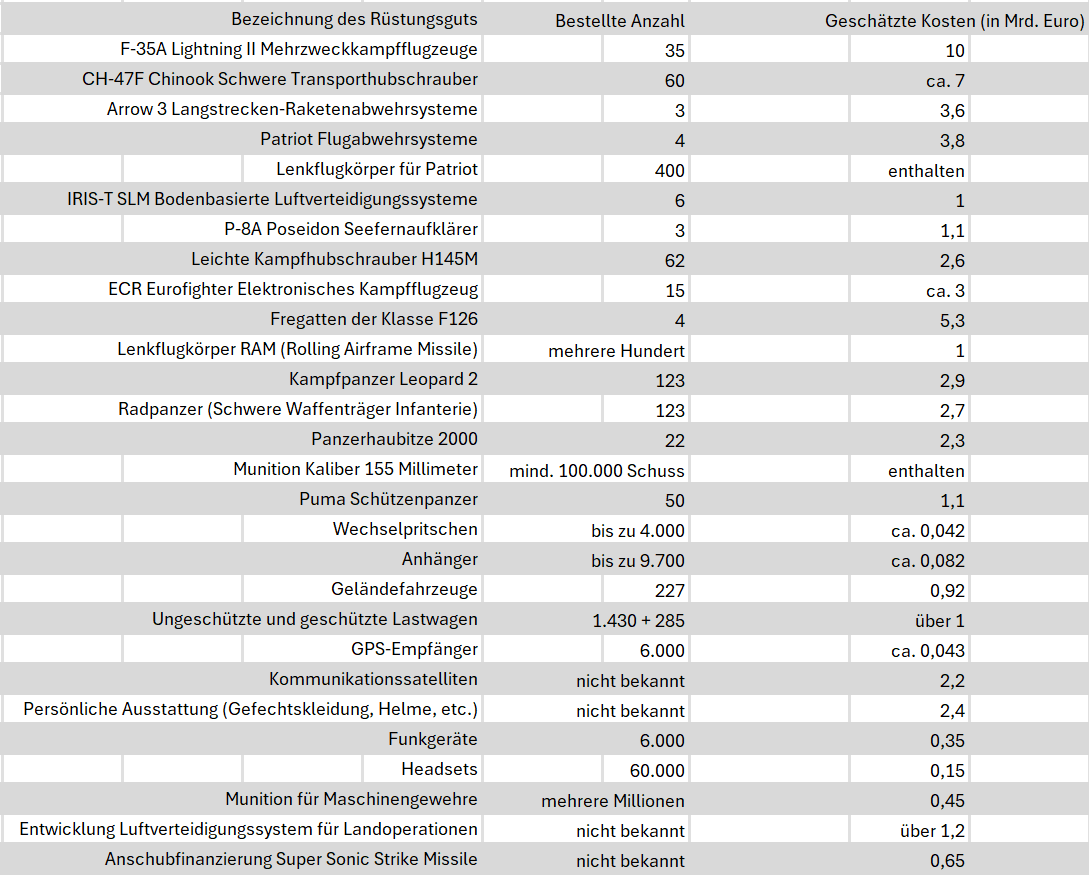Click 'Entwicklung Luftverteidigungssystem für Landoperationen' cell
This screenshot has width=1089, height=875.
tap(249, 828)
